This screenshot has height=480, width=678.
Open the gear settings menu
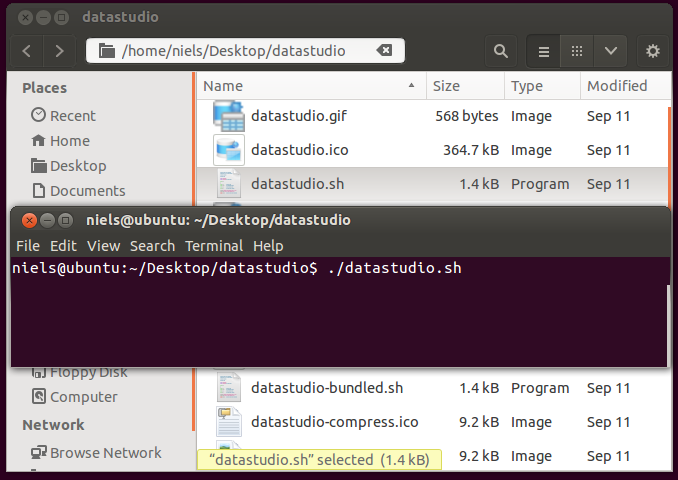[x=653, y=51]
